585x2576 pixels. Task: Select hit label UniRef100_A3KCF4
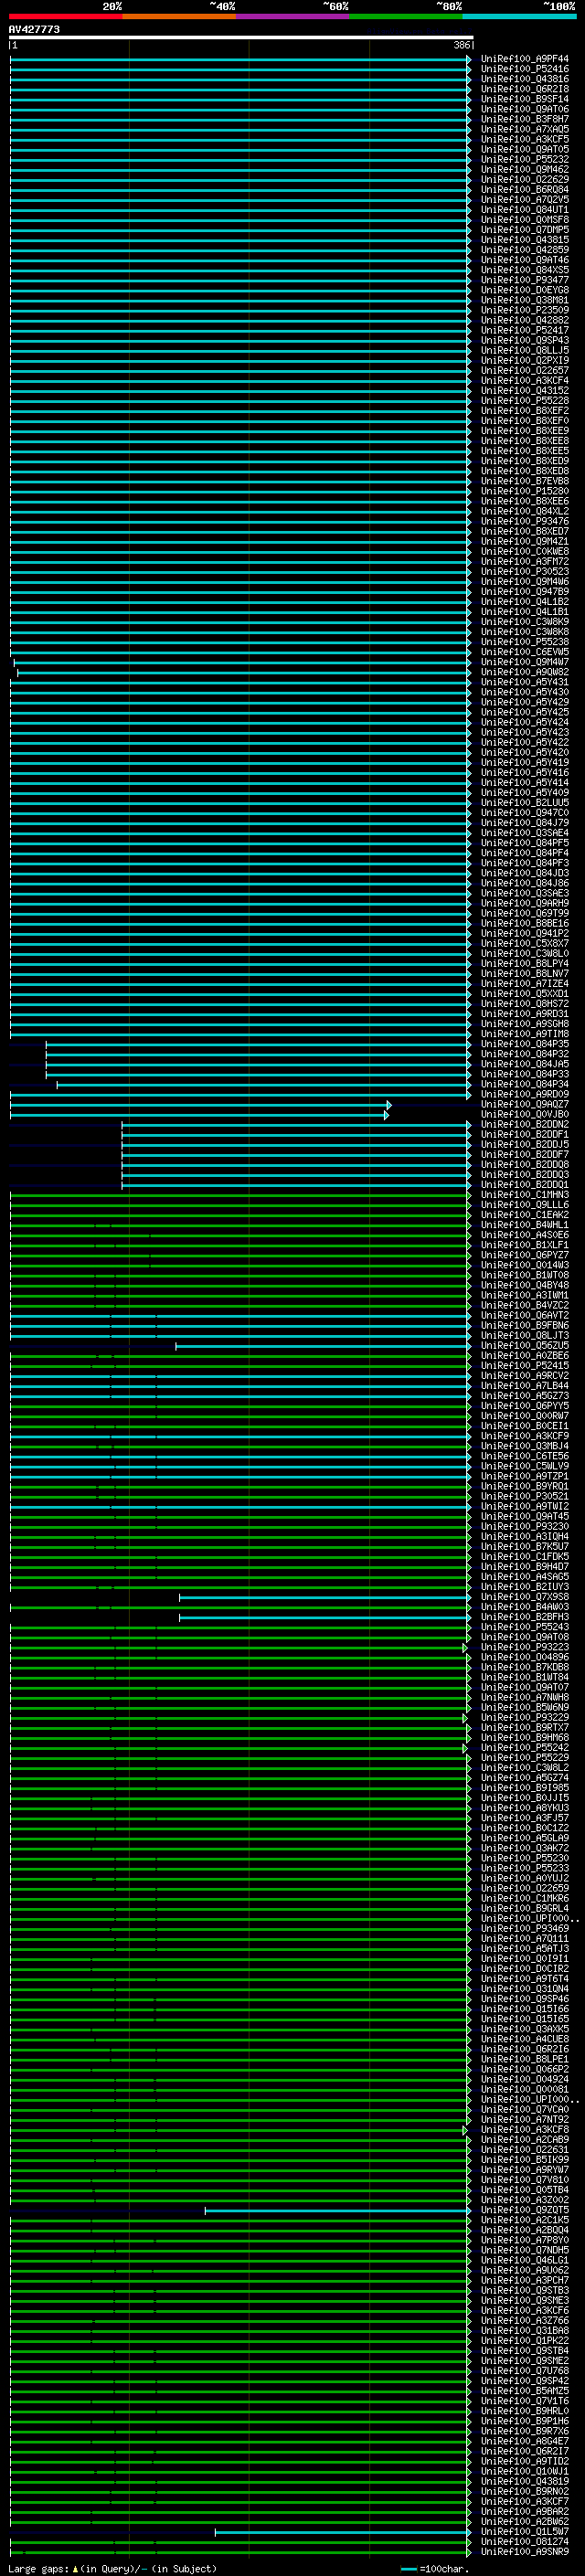pos(525,380)
